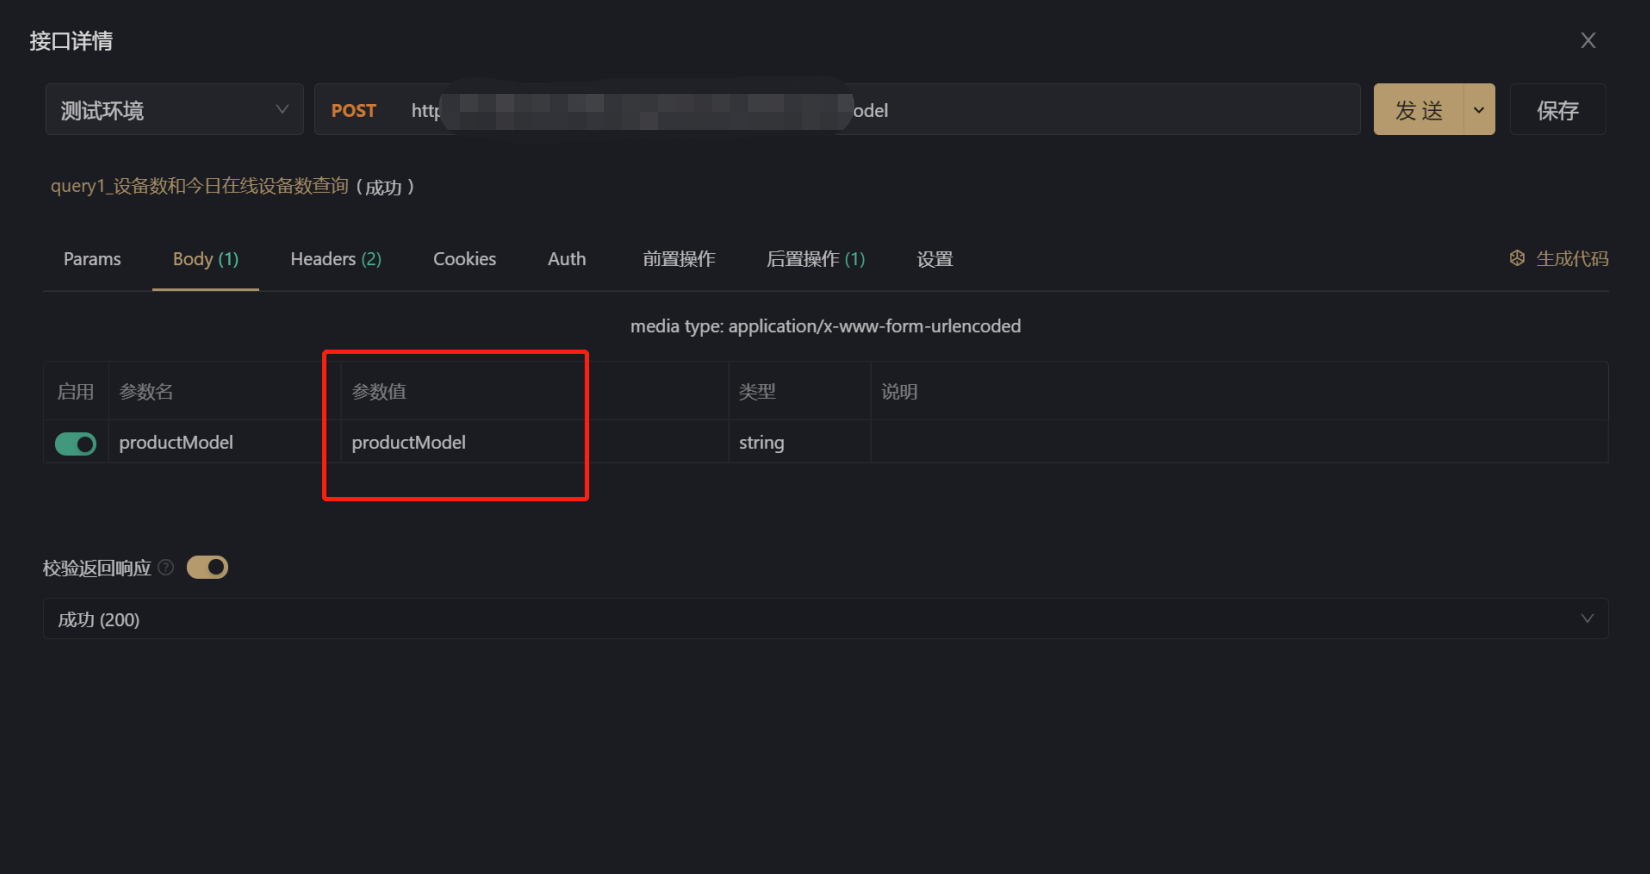The width and height of the screenshot is (1650, 874).
Task: Click the 启用 column header
Action: [75, 392]
